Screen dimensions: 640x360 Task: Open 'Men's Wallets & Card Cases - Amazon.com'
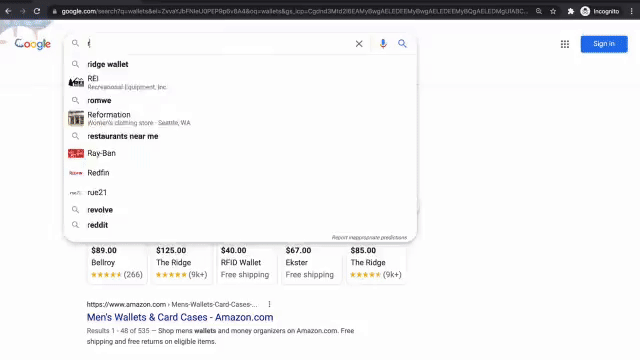[180, 317]
